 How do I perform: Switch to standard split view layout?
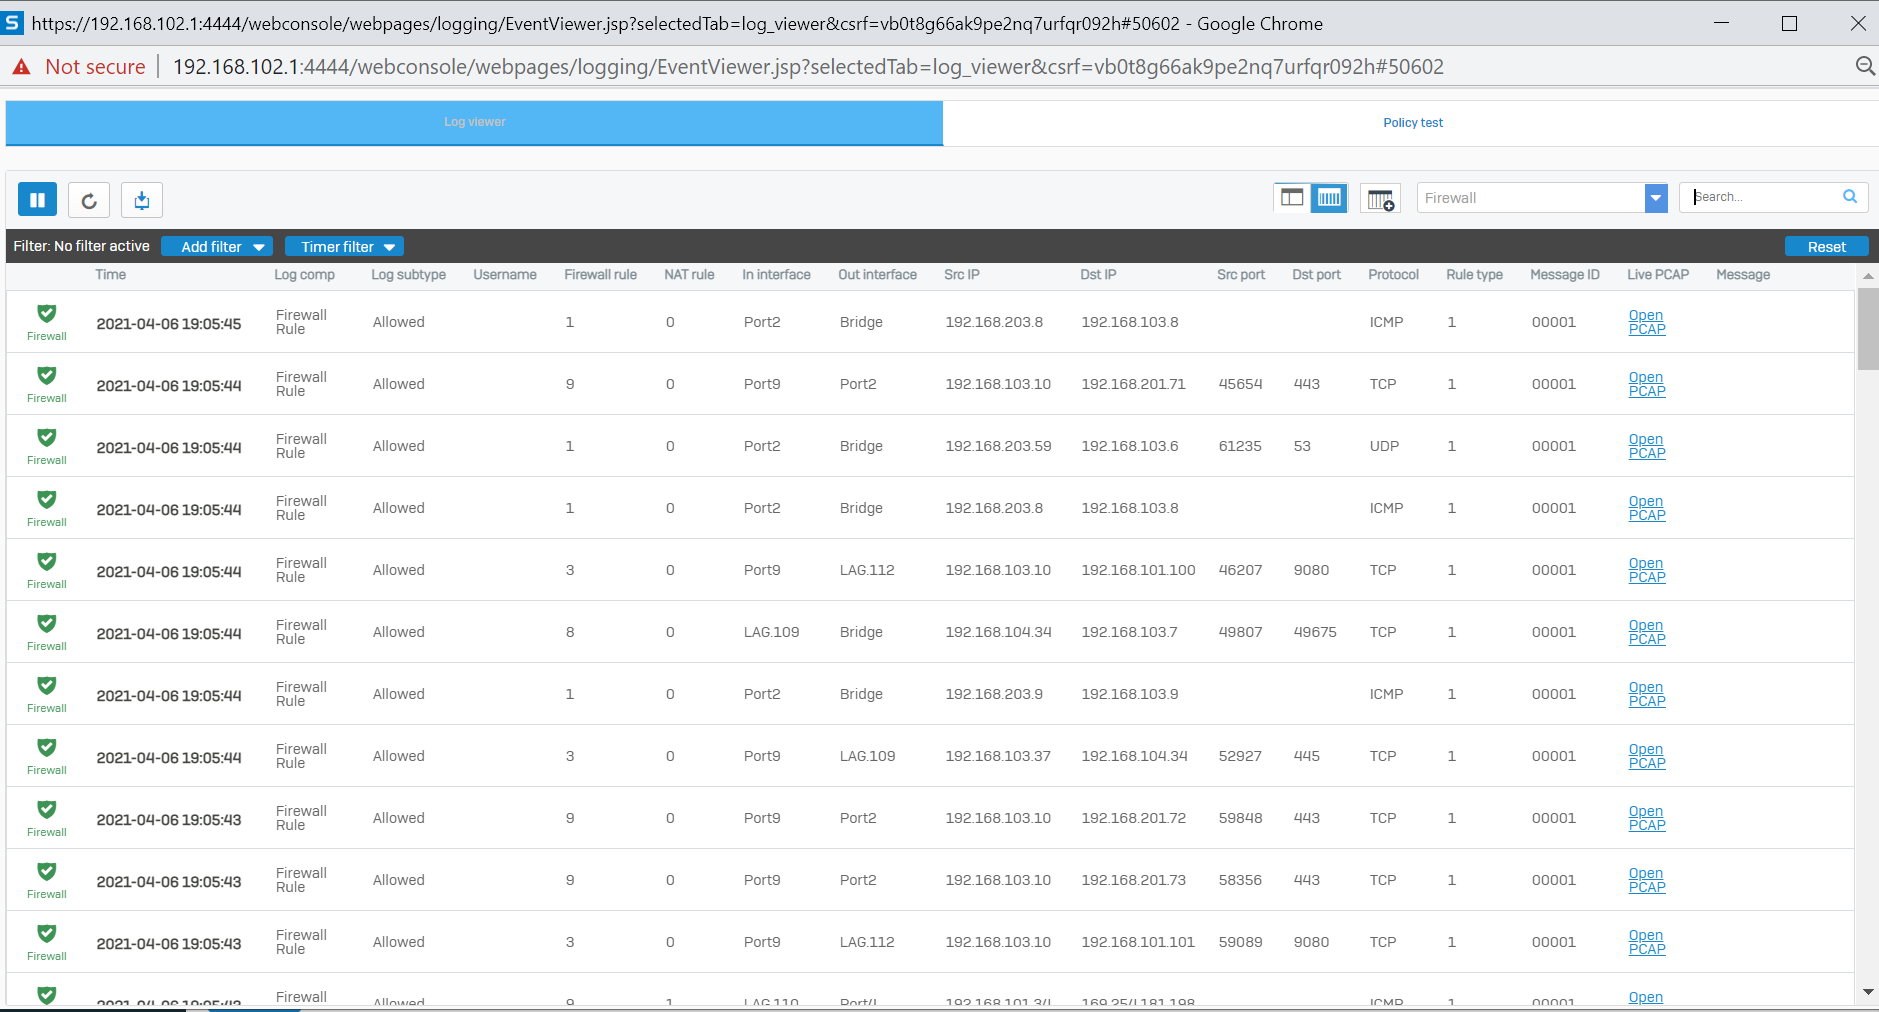pos(1292,198)
